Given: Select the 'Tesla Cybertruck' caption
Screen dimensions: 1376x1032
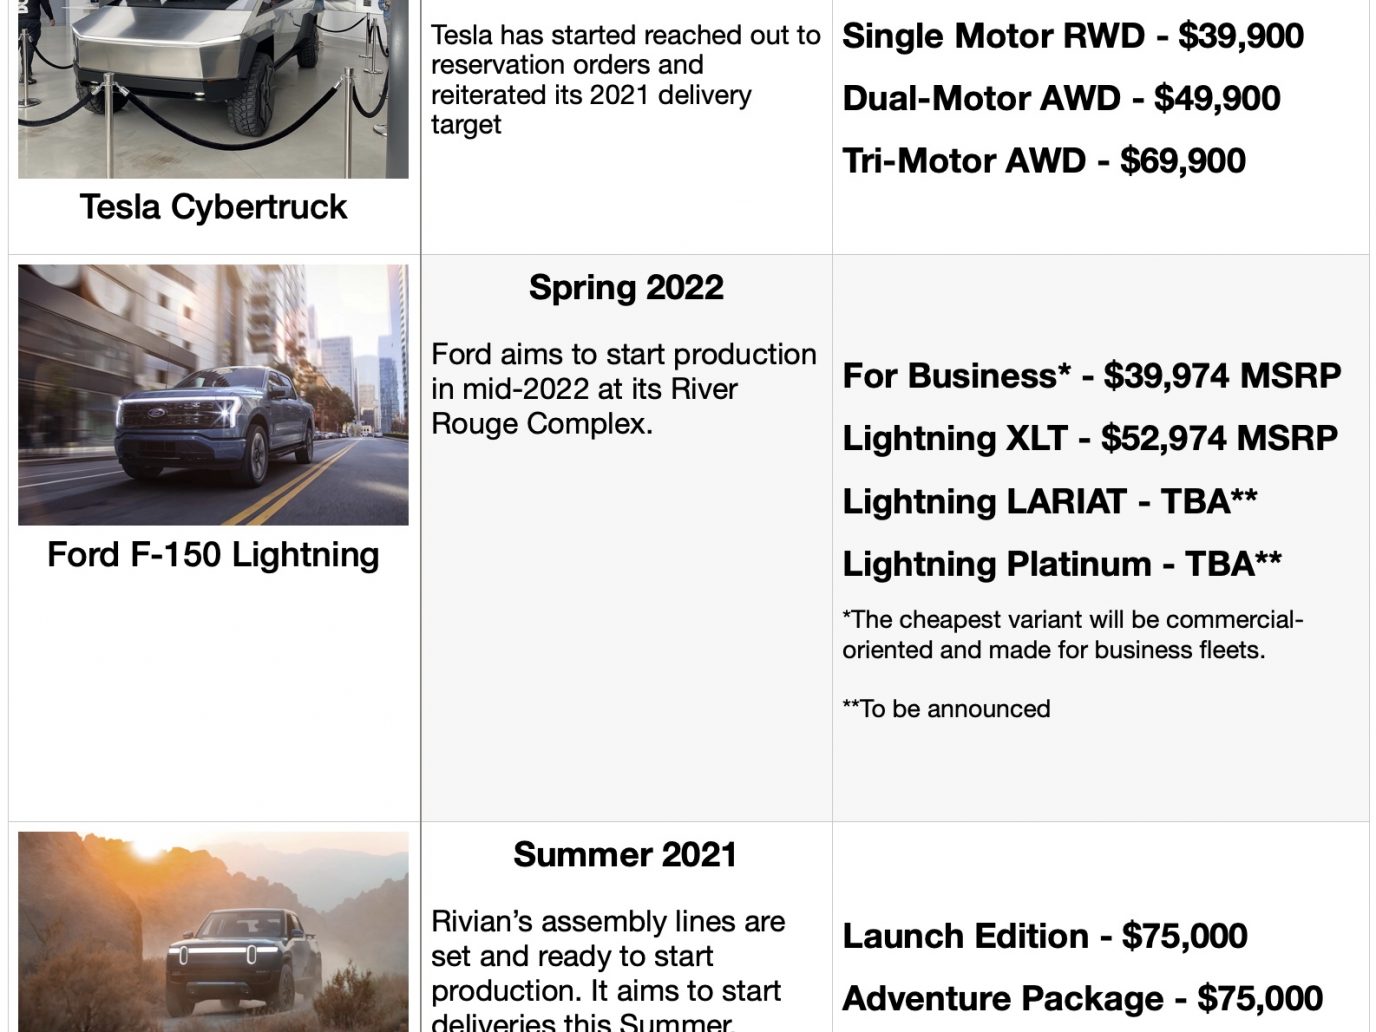Looking at the screenshot, I should click(213, 207).
